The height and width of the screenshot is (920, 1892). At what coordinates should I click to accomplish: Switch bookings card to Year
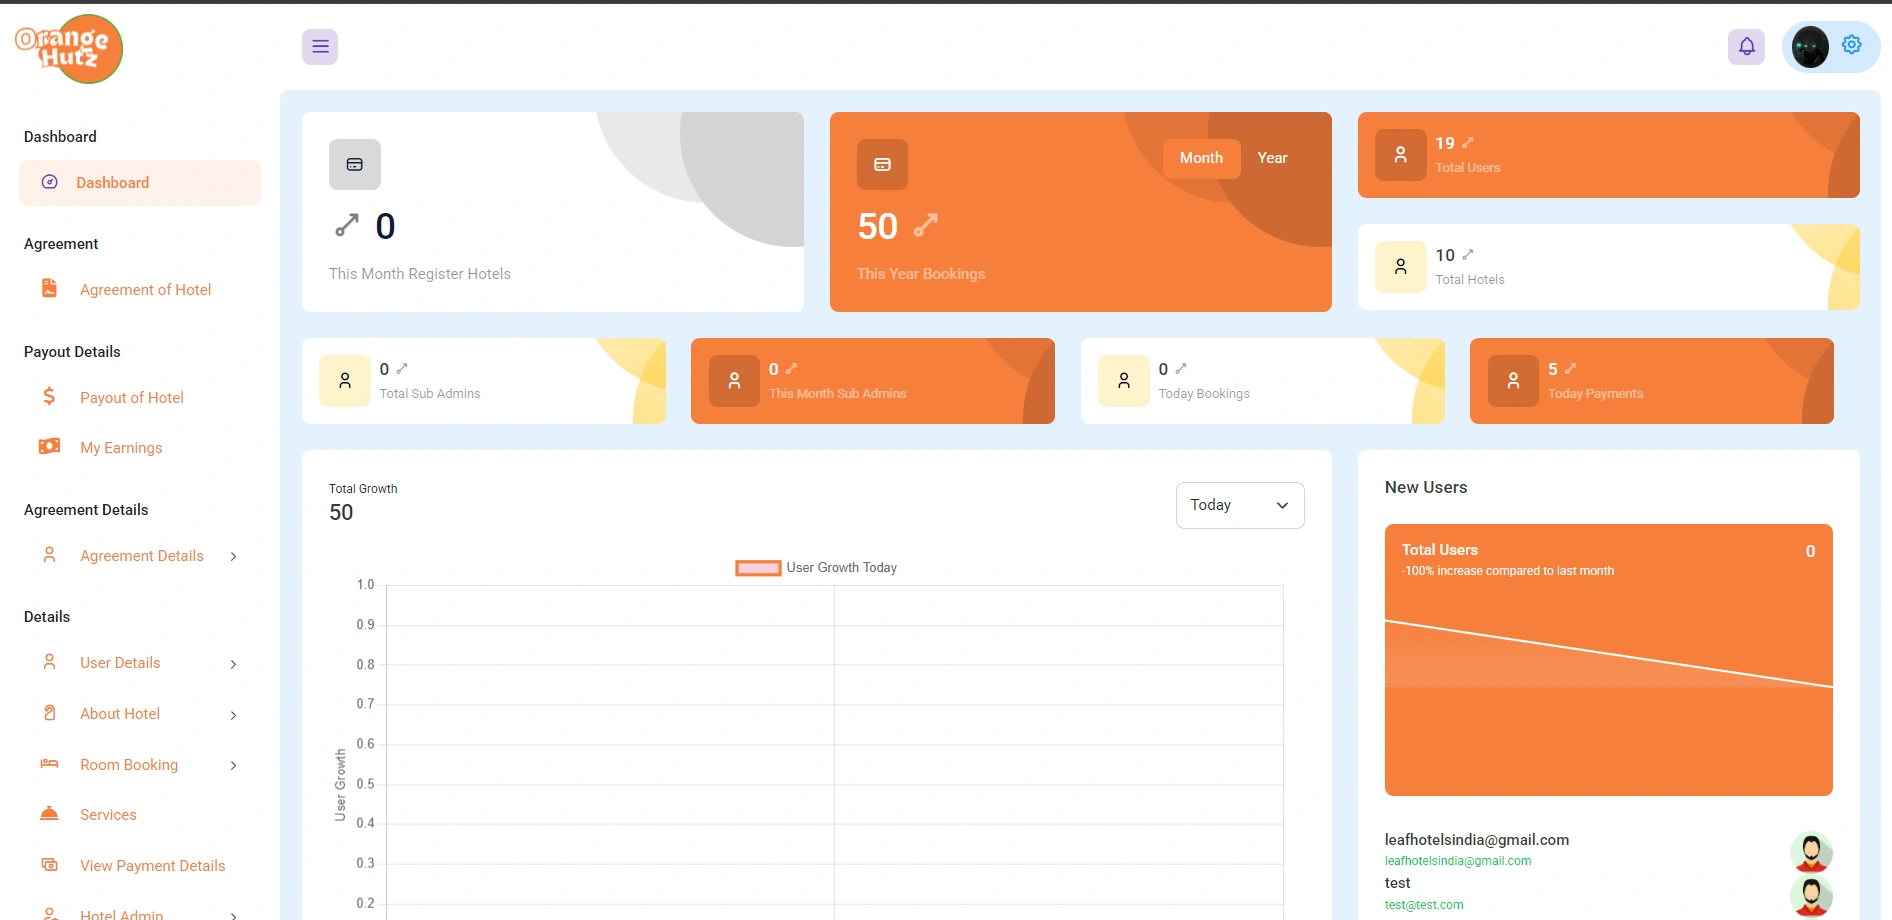pyautogui.click(x=1272, y=158)
